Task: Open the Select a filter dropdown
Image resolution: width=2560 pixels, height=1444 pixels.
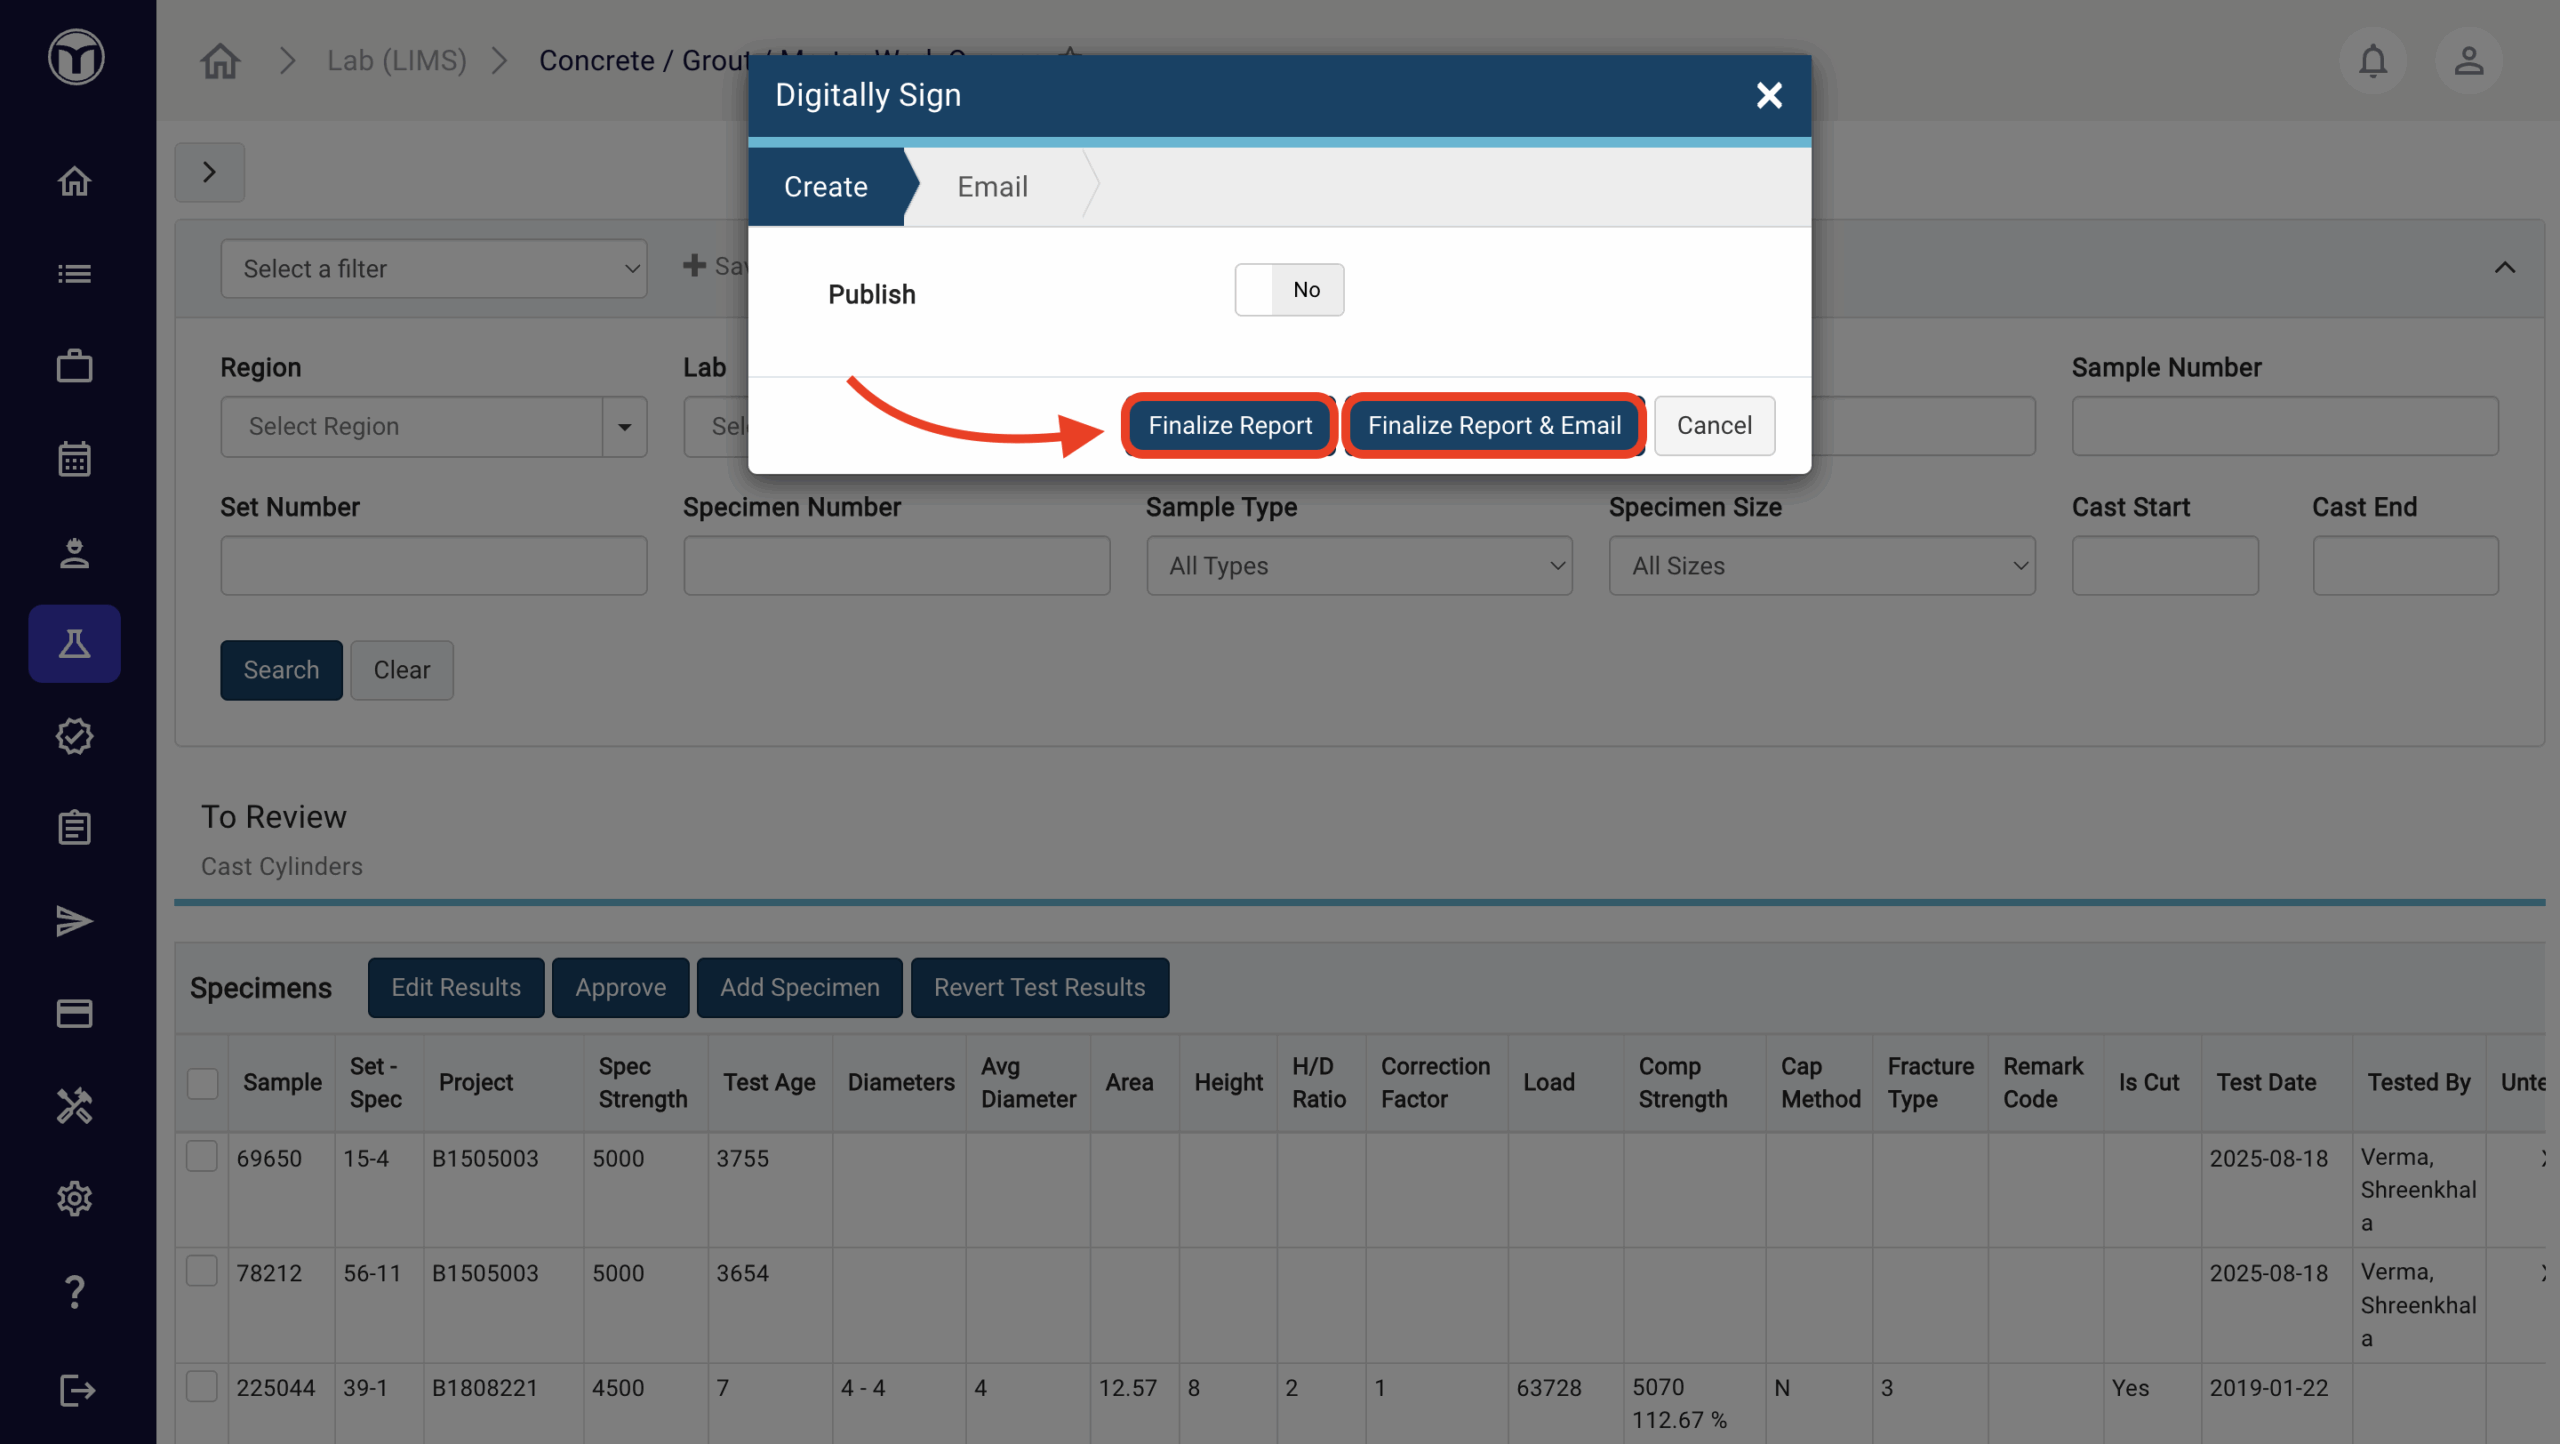Action: (433, 268)
